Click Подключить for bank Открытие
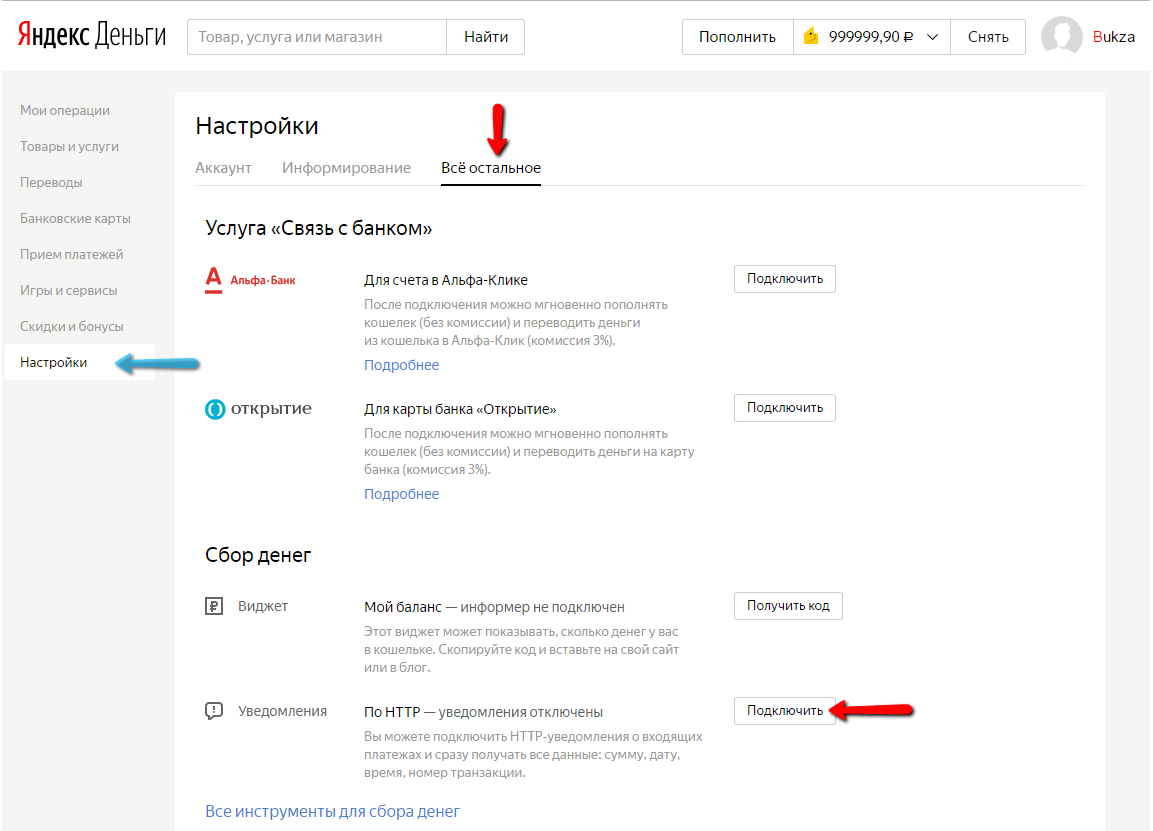Viewport: 1153px width, 831px height. pos(785,407)
